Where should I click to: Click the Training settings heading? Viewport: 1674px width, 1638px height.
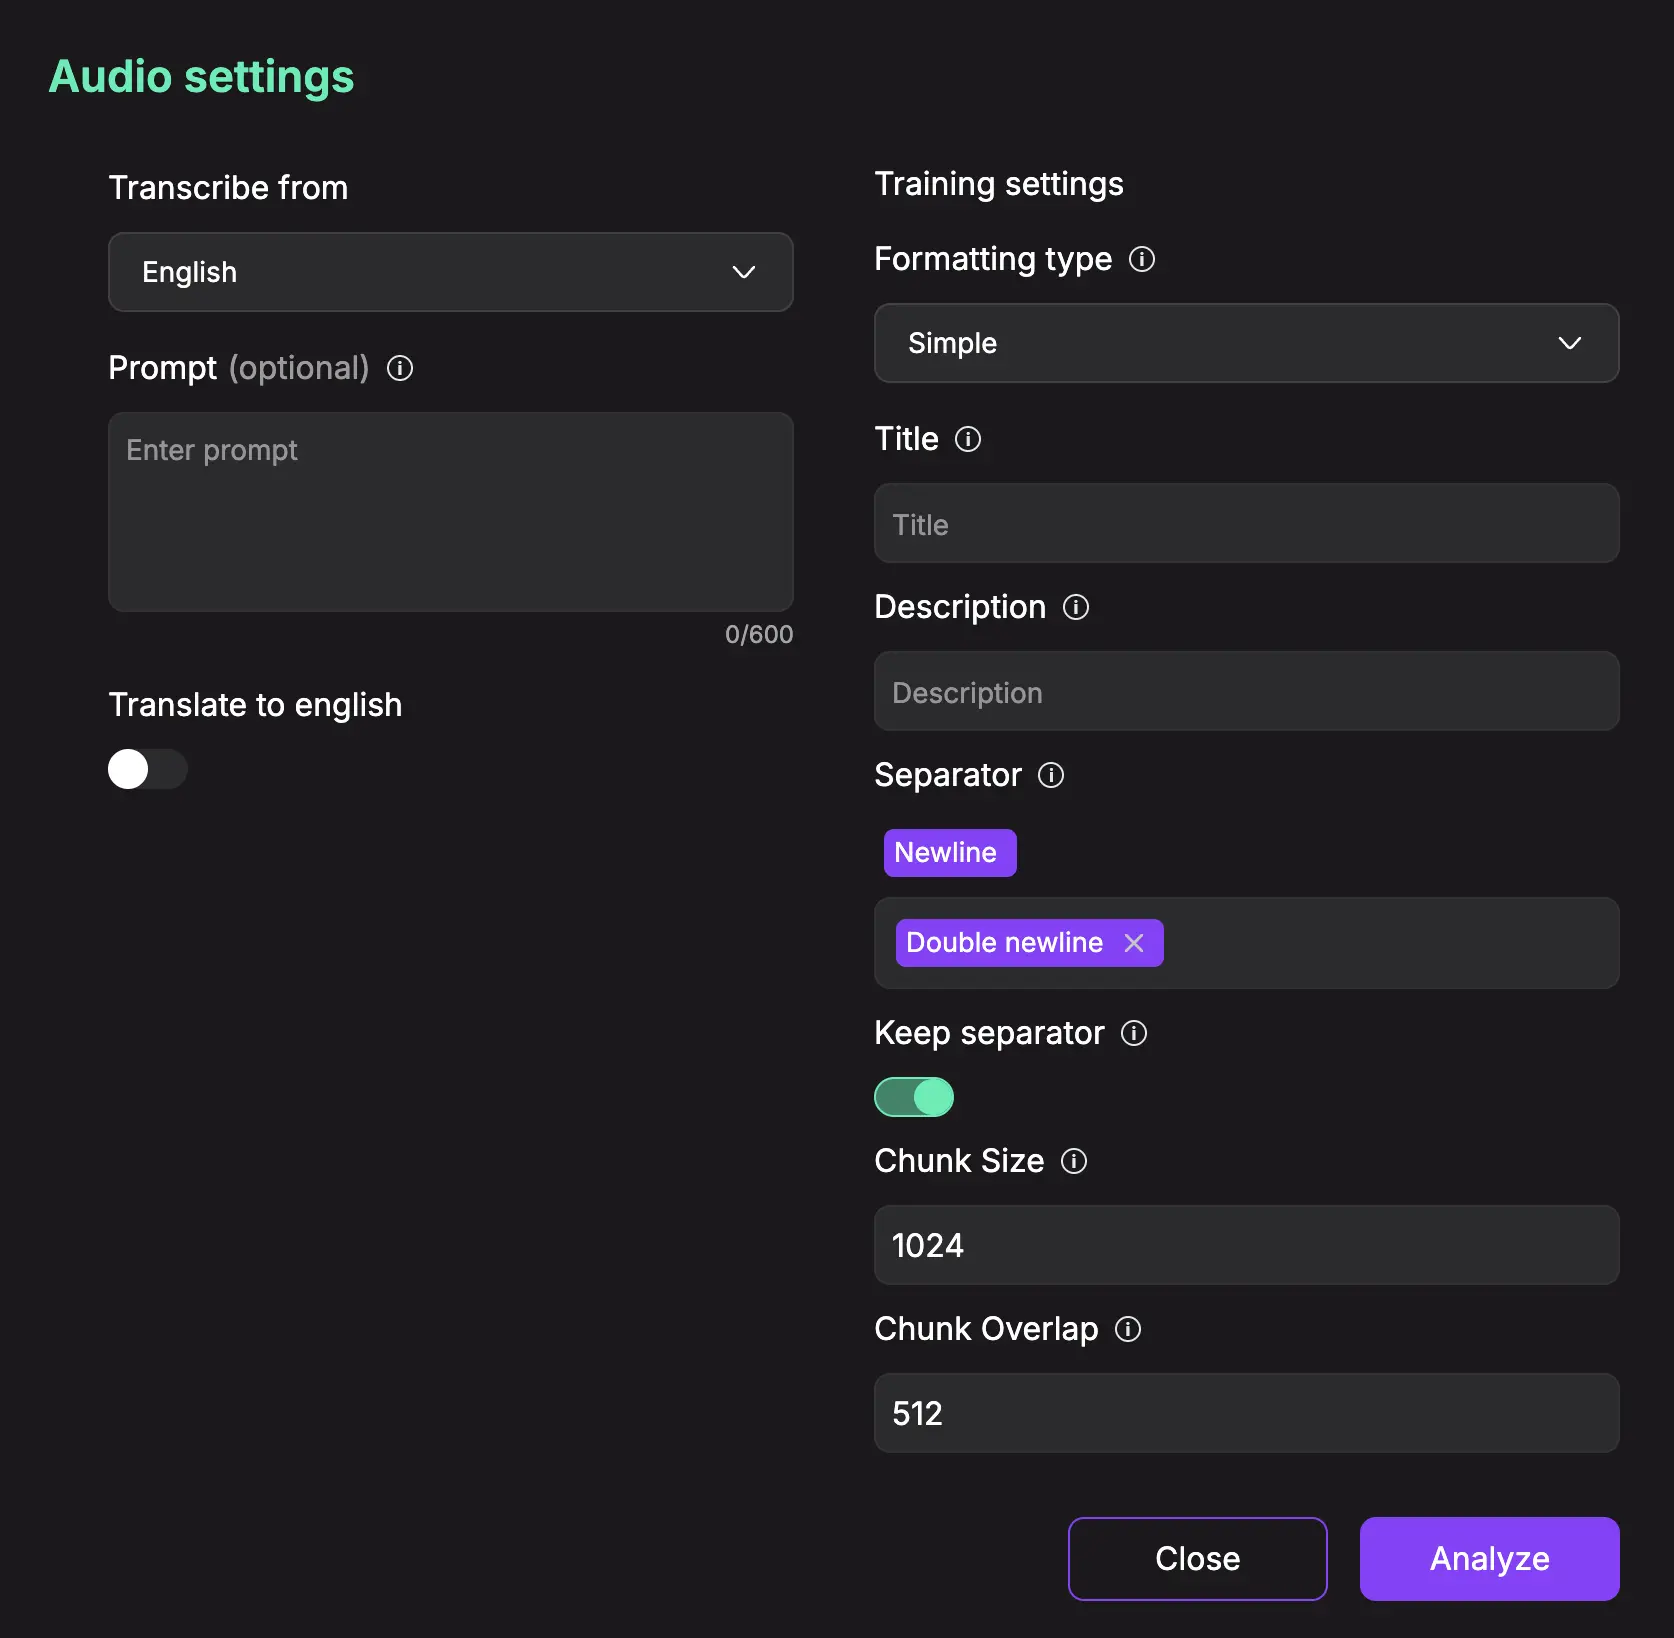point(998,184)
